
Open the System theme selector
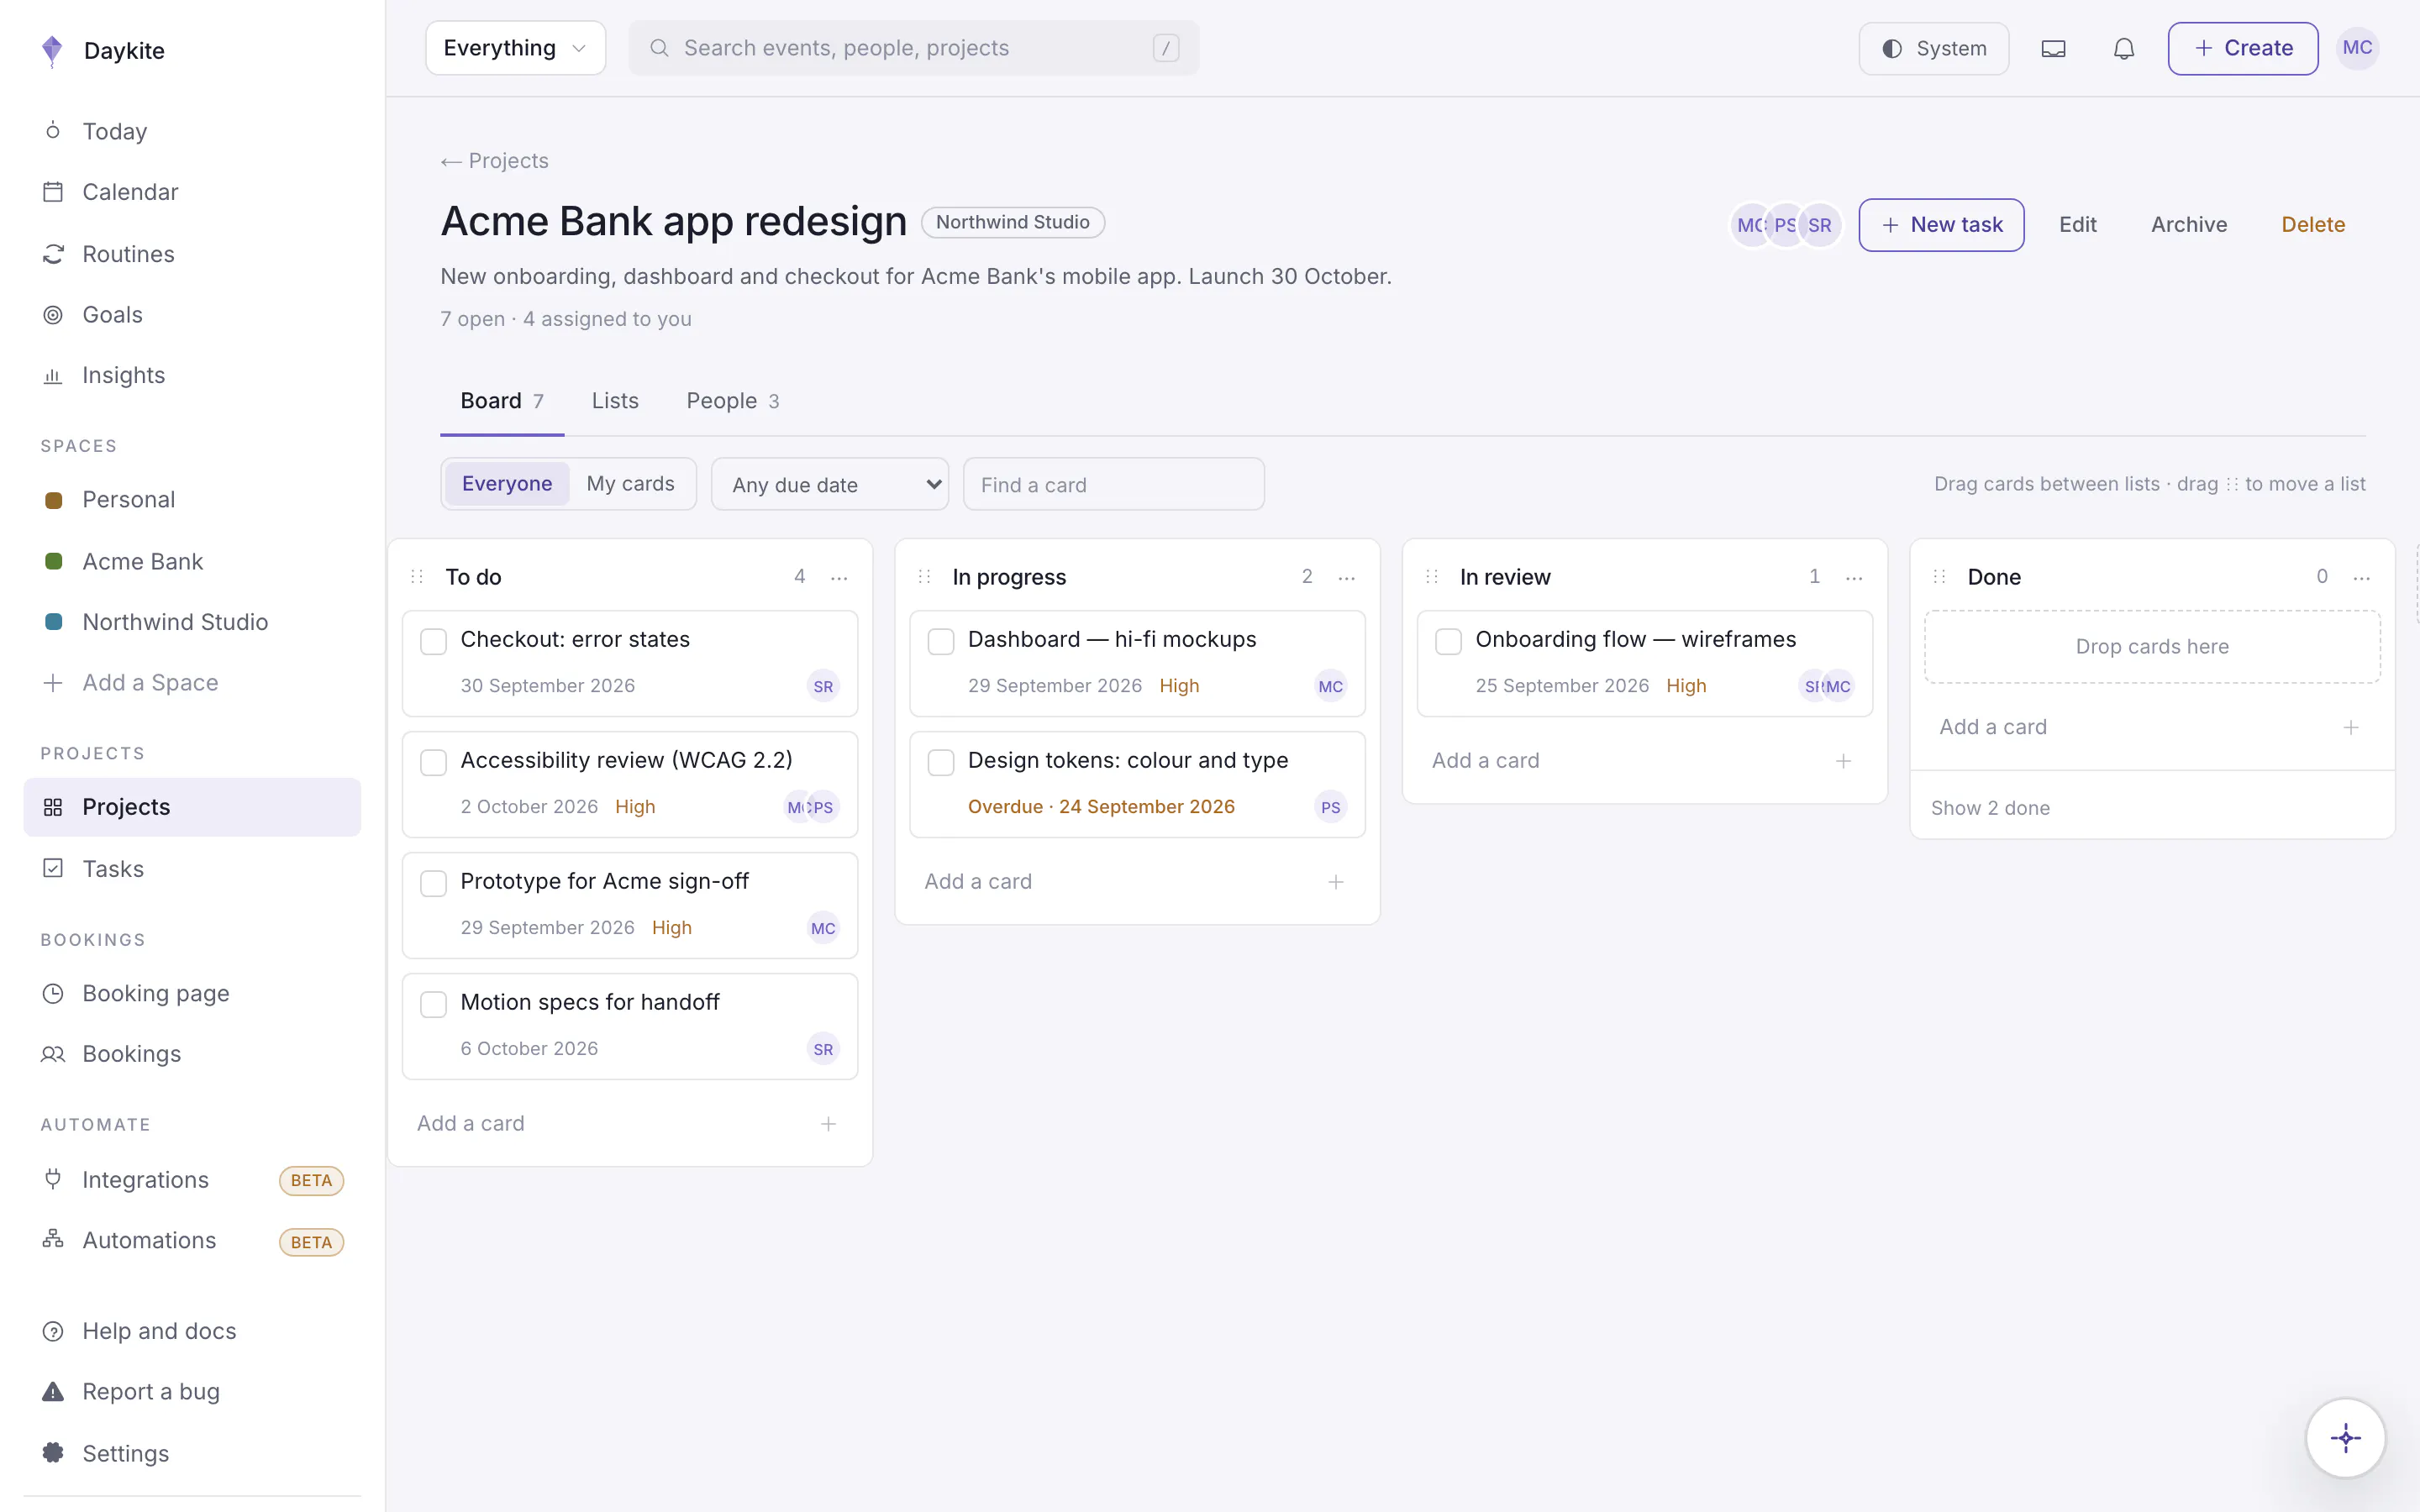pos(1934,48)
